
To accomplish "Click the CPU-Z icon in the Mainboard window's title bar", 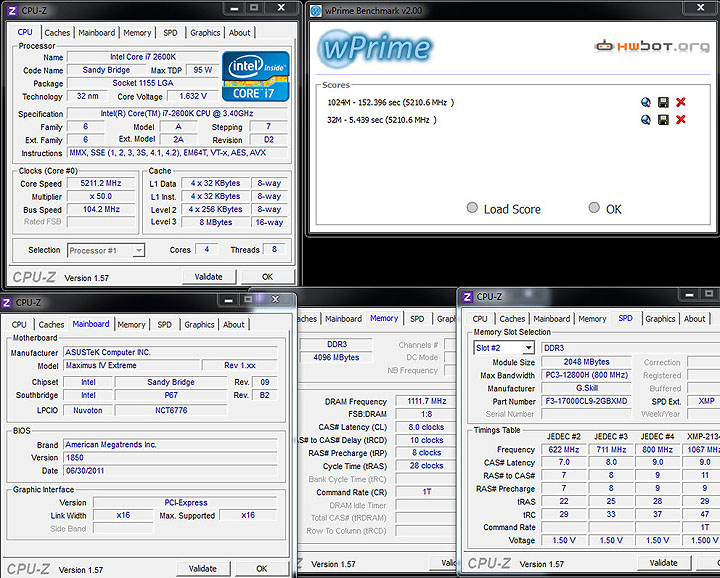I will click(x=6, y=303).
